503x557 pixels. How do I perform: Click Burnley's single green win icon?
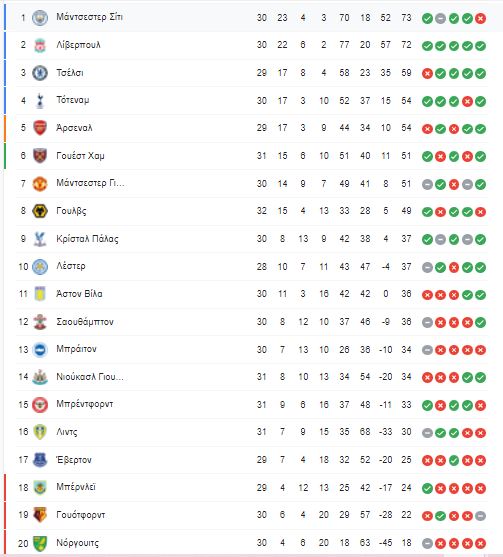click(427, 488)
